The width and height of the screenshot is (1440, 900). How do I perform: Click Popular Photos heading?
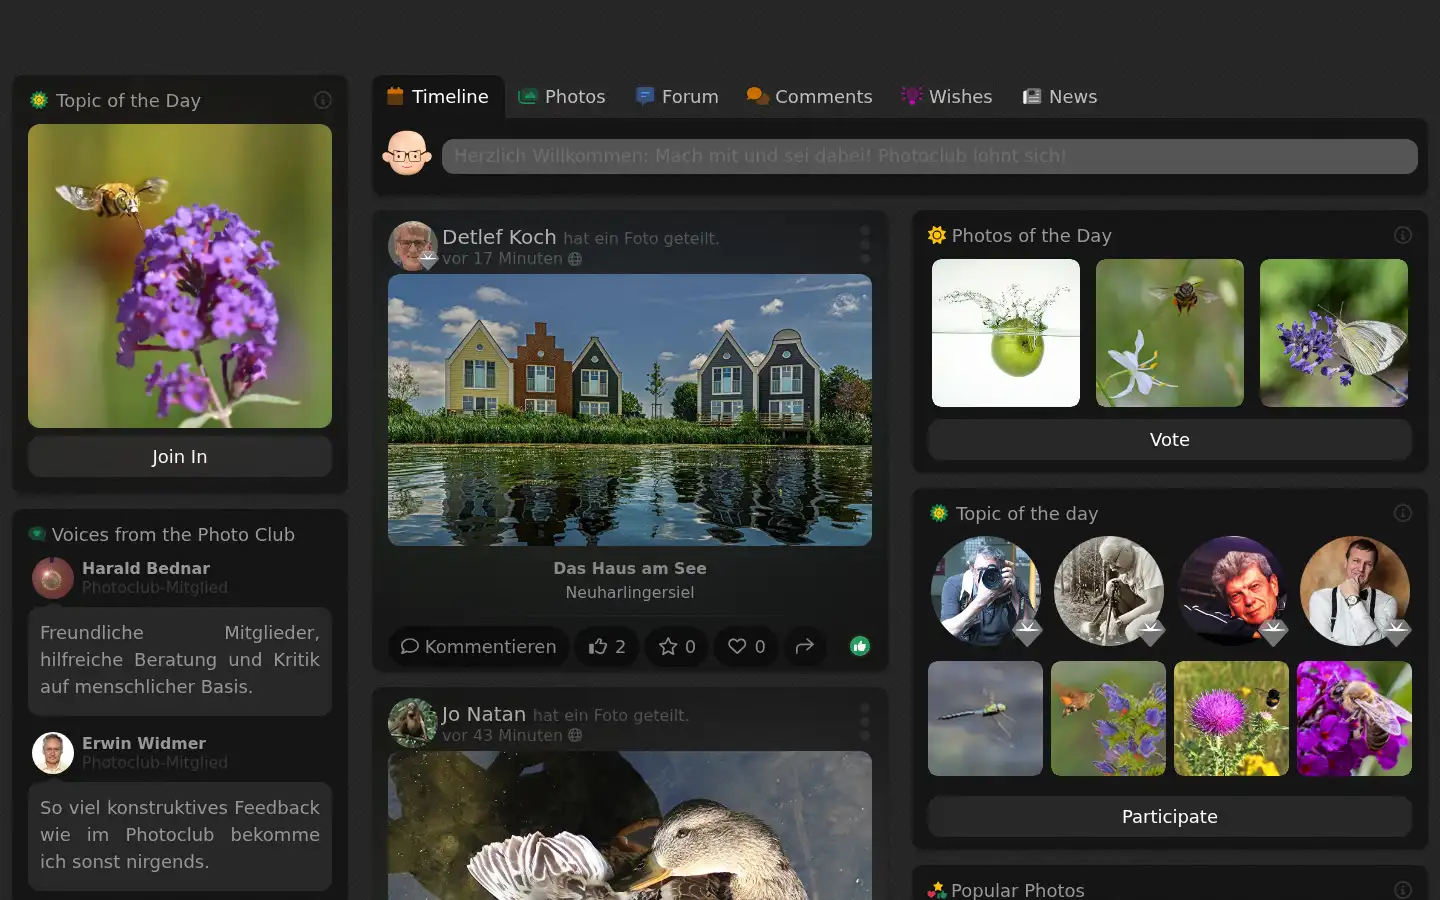coord(1018,890)
